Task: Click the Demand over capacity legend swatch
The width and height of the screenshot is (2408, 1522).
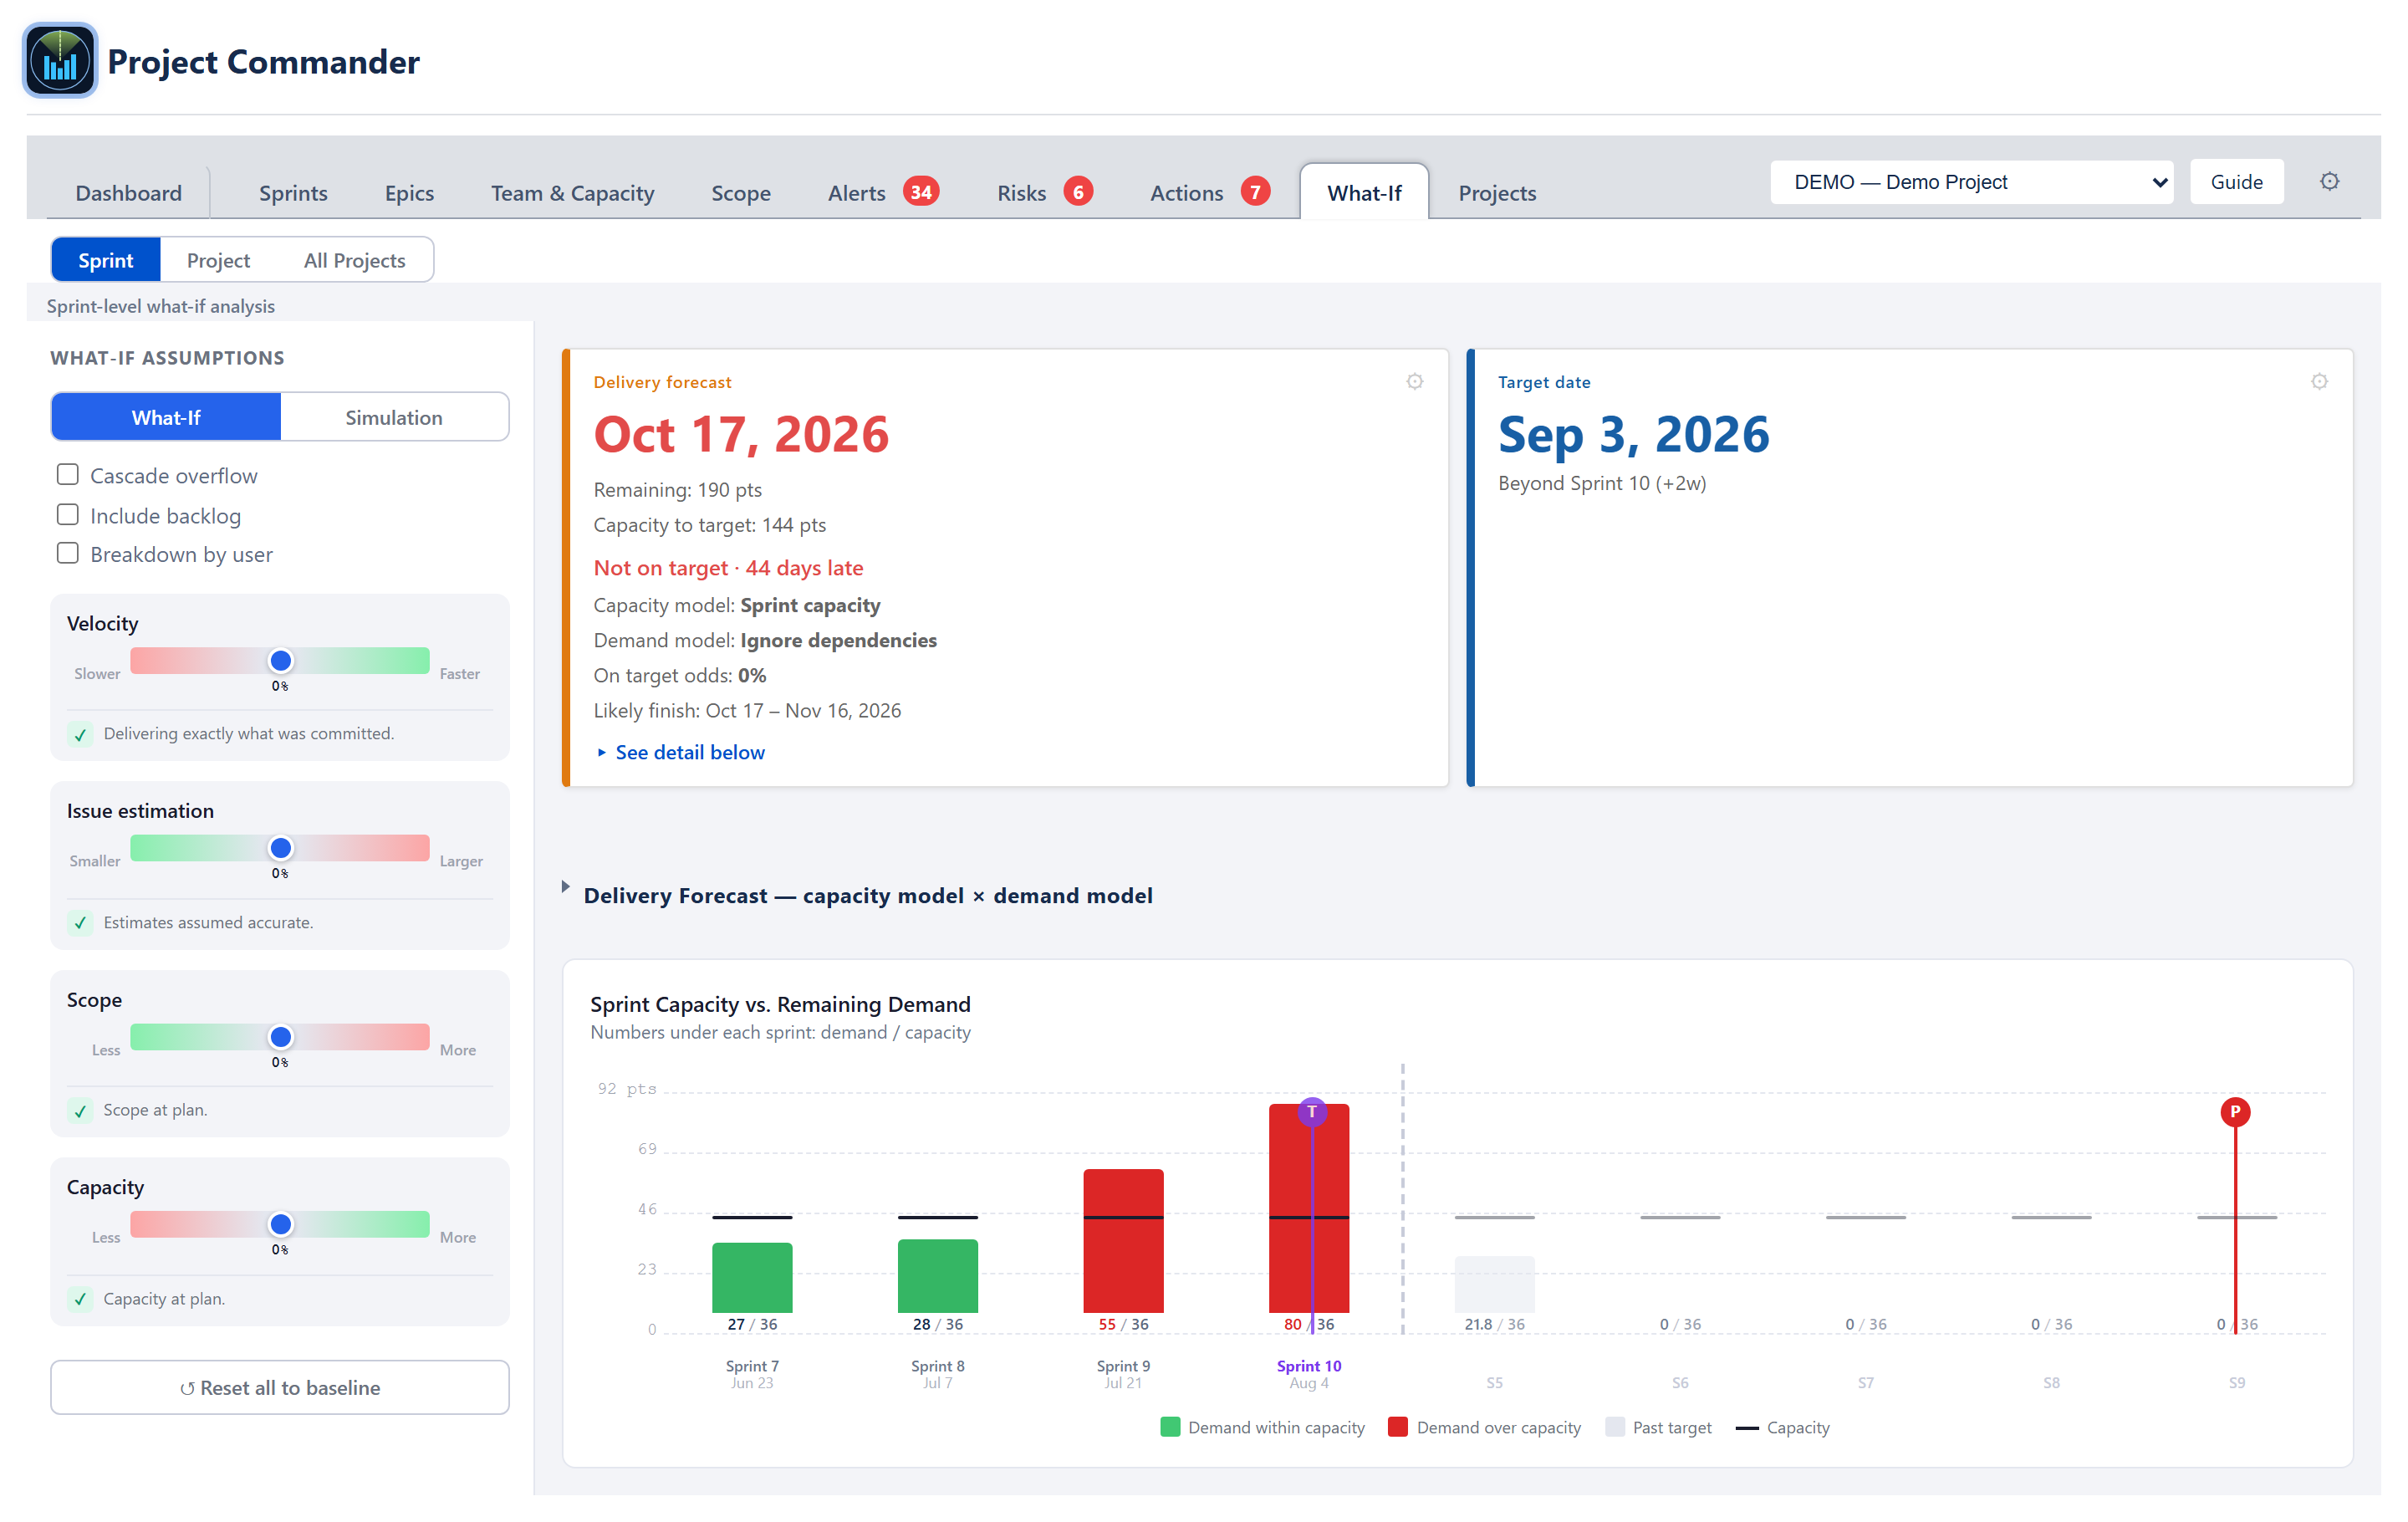Action: (x=1398, y=1427)
